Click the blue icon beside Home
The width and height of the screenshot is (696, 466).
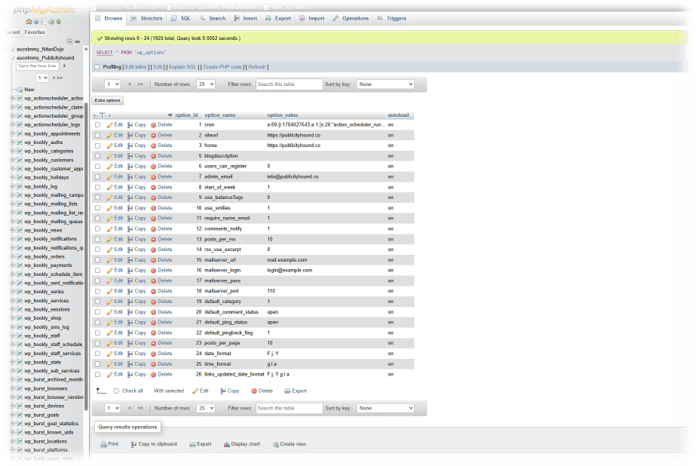coord(36,21)
